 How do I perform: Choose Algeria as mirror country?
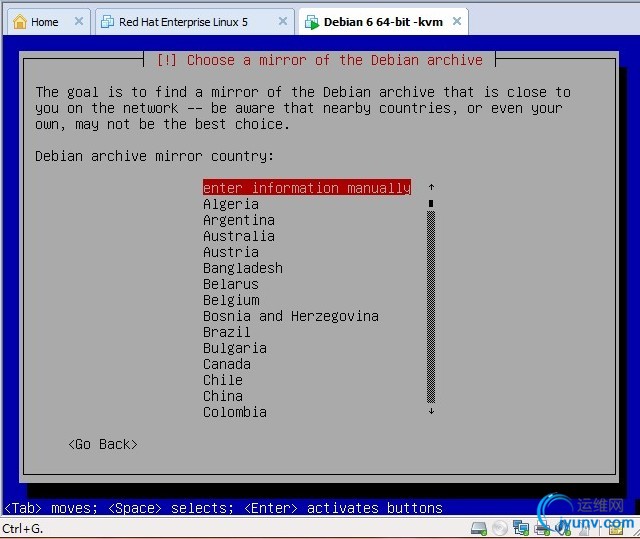point(231,204)
